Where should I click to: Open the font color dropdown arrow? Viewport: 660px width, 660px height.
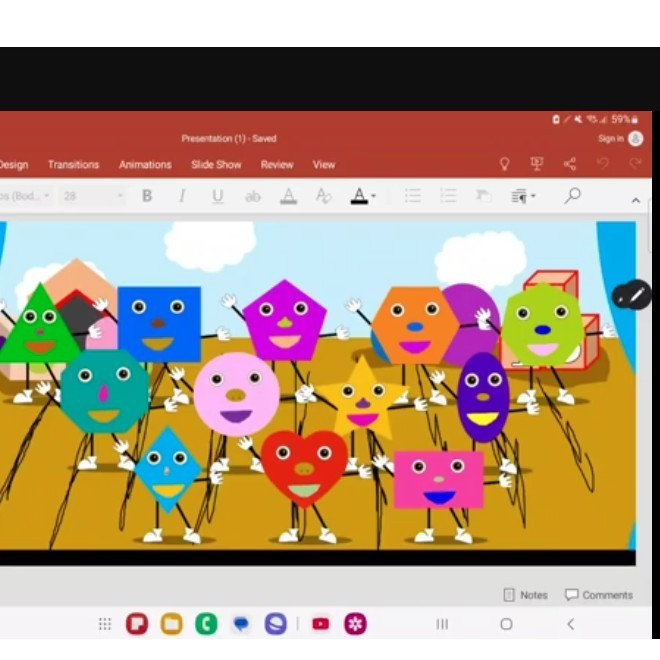pyautogui.click(x=374, y=197)
